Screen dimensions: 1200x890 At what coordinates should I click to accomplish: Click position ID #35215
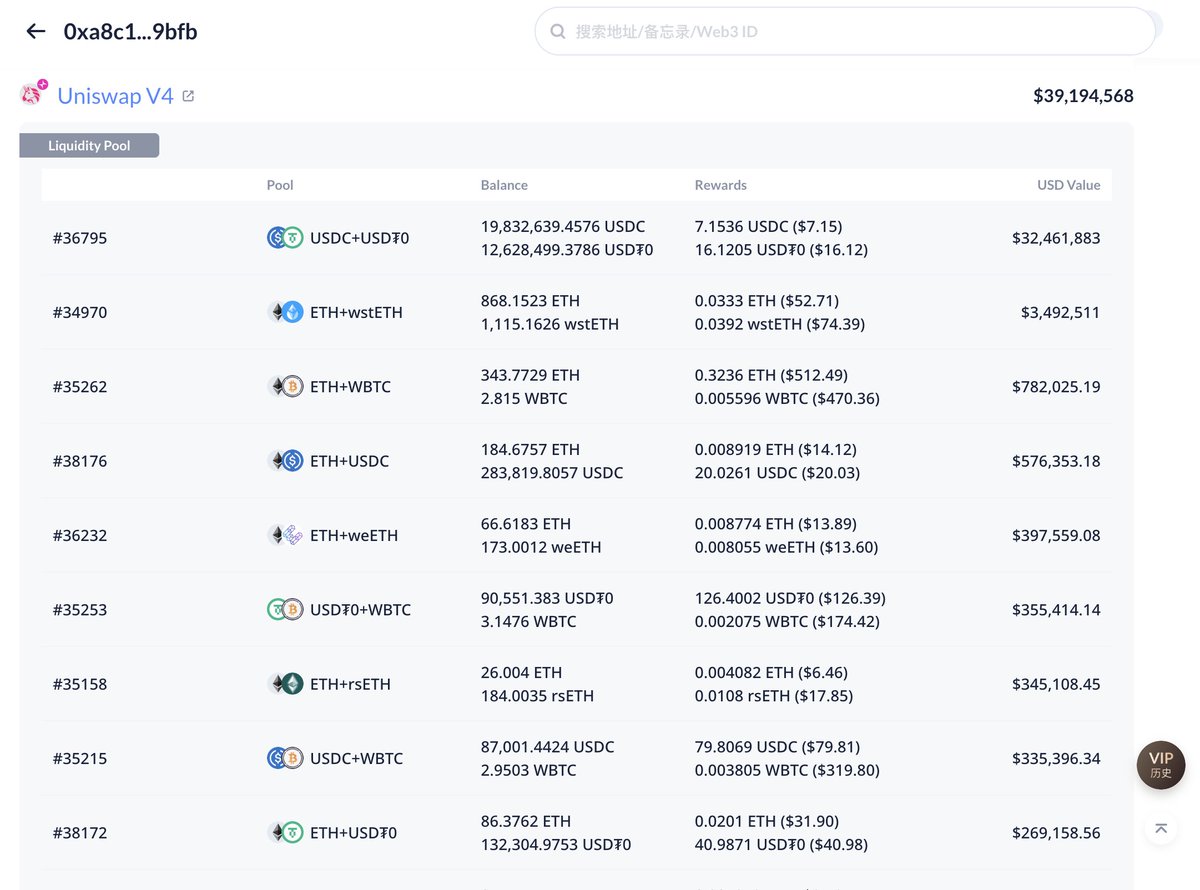(80, 758)
